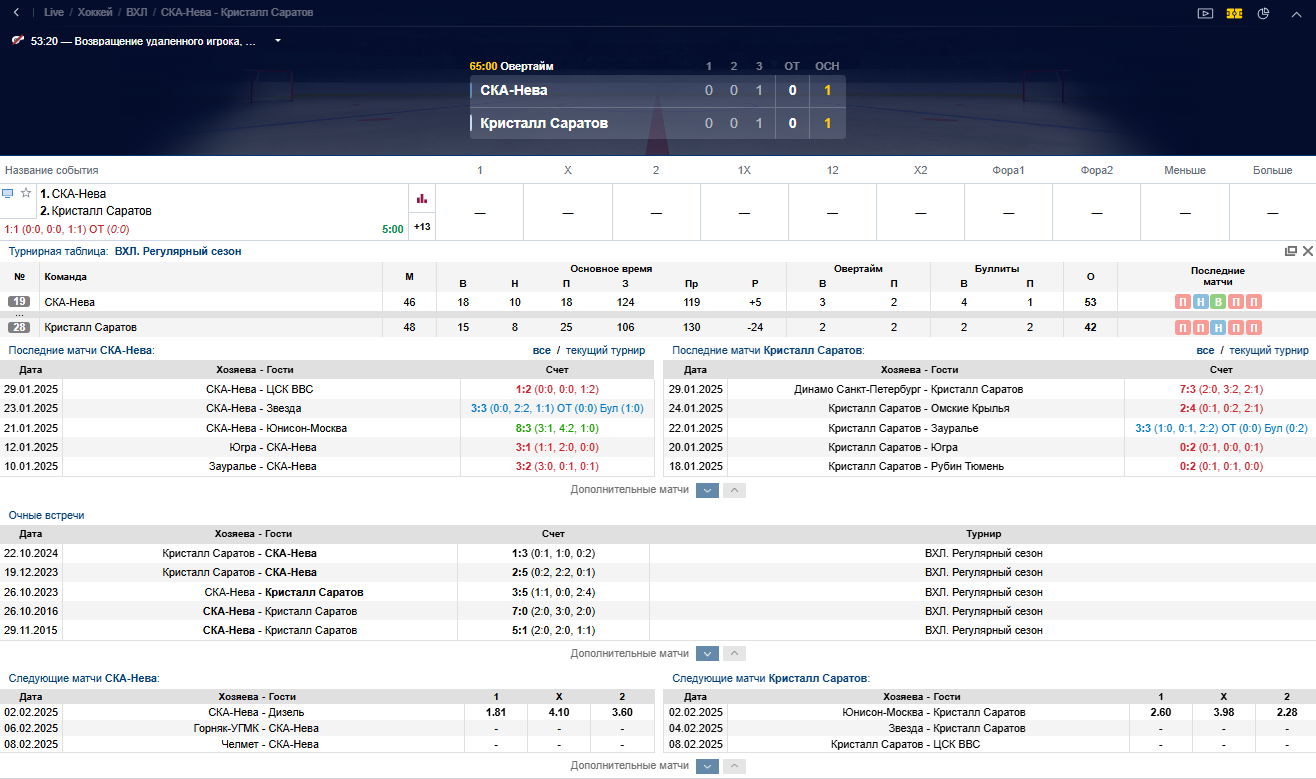Click the hockey puck event icon near 53:20
The width and height of the screenshot is (1316, 779).
18,41
